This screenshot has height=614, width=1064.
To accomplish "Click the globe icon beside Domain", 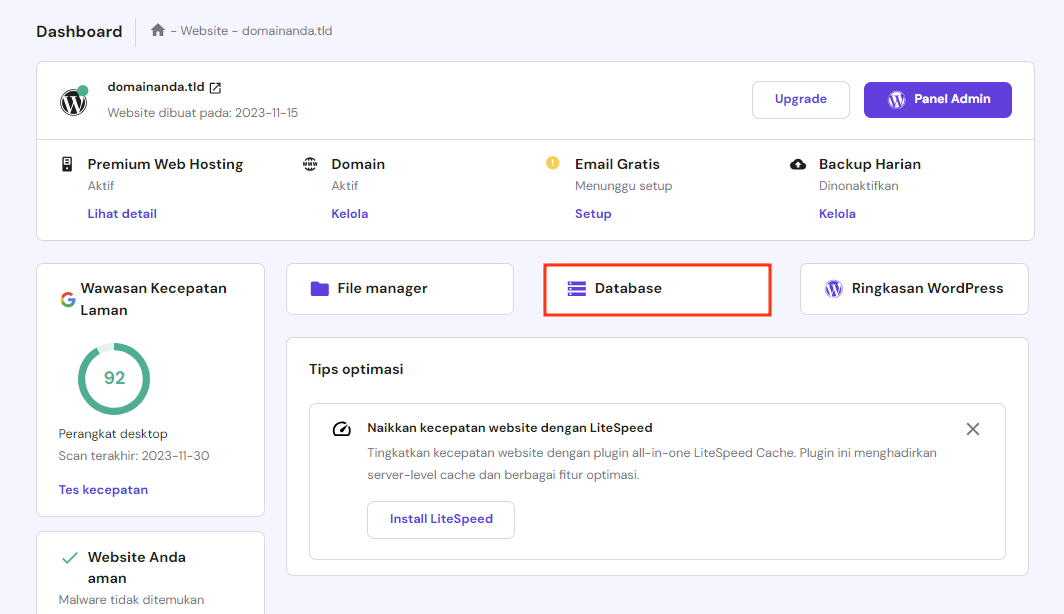I will [310, 164].
